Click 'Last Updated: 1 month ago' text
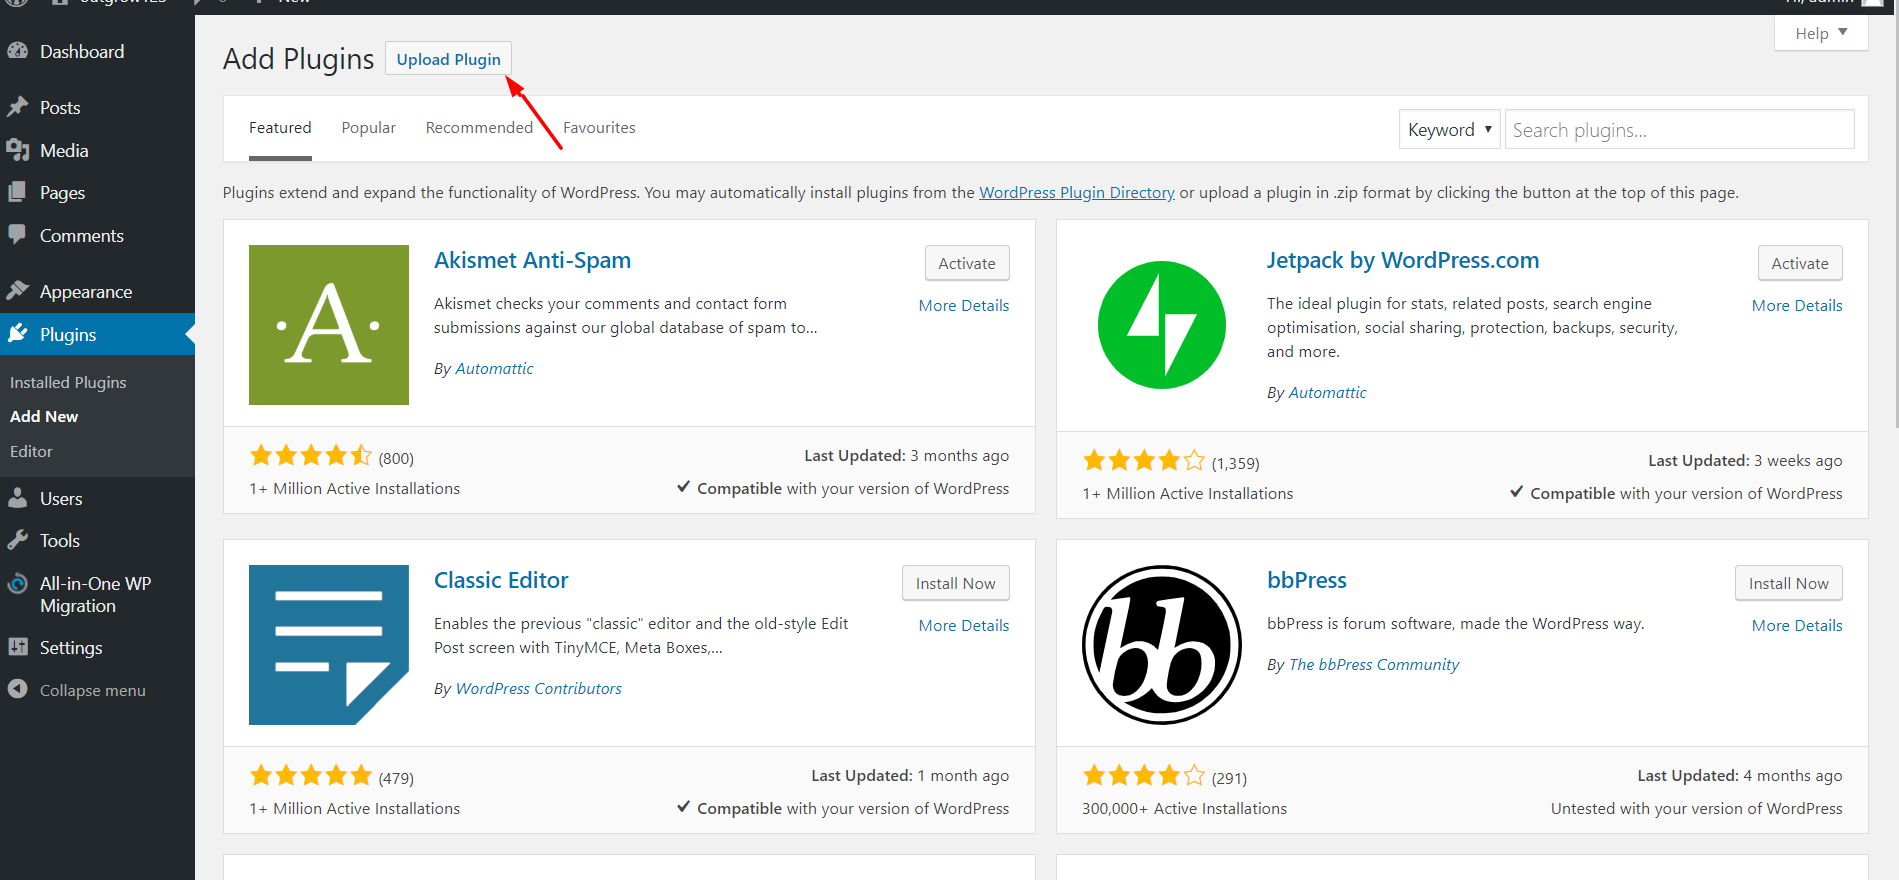Image resolution: width=1899 pixels, height=880 pixels. coord(910,775)
